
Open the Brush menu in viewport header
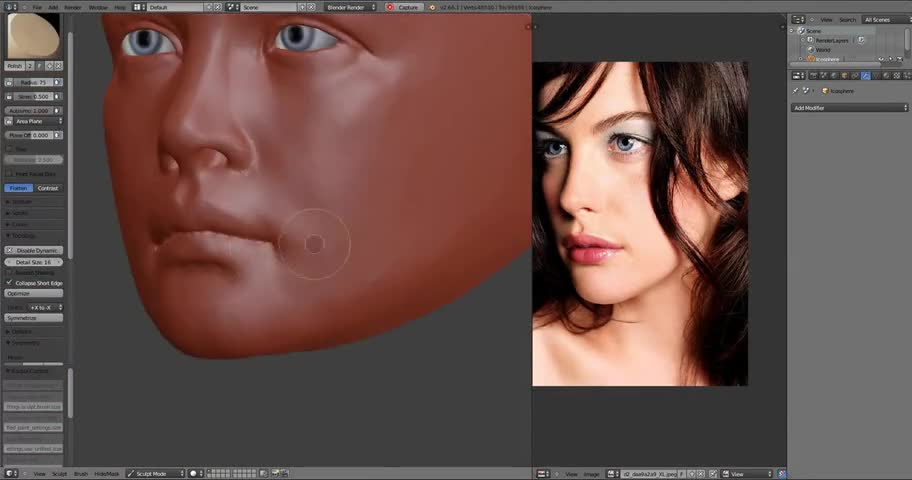pyautogui.click(x=81, y=473)
